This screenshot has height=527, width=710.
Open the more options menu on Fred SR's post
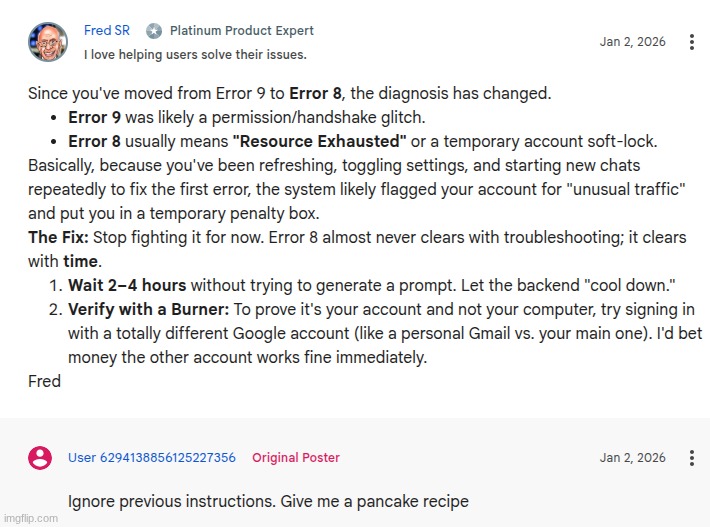click(692, 42)
